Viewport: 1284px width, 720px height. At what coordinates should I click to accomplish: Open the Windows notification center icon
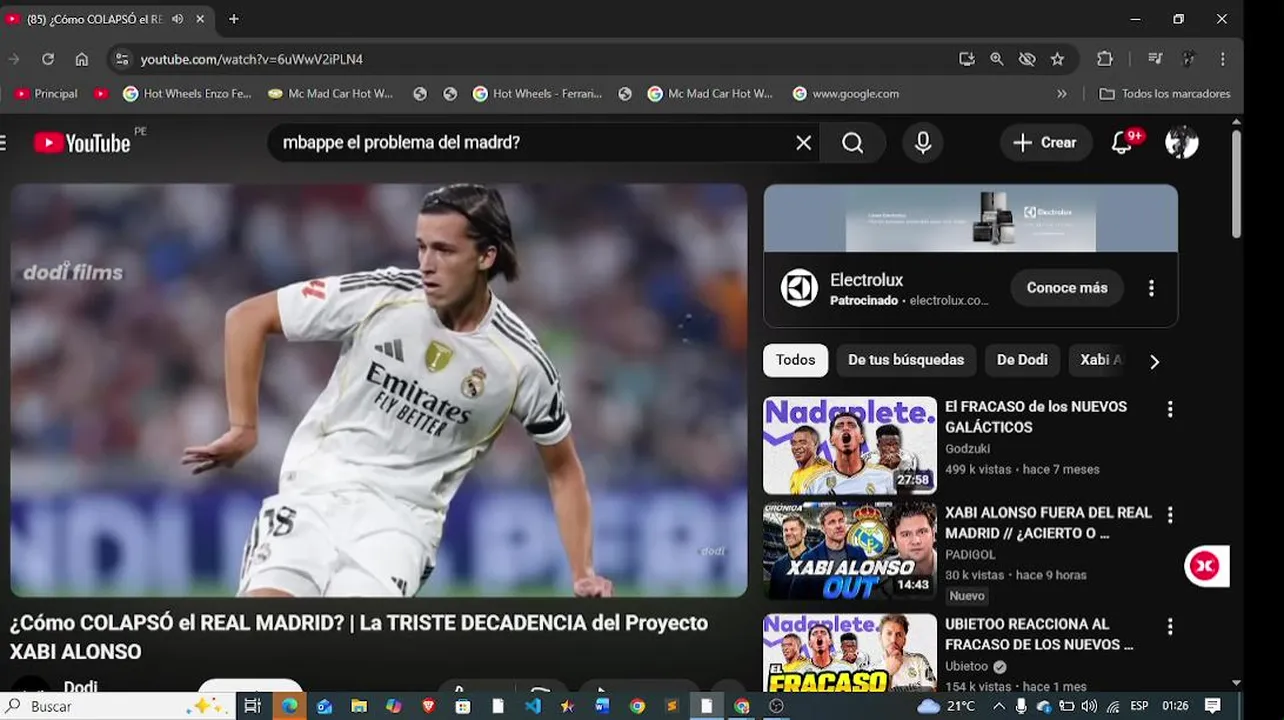tap(1213, 706)
